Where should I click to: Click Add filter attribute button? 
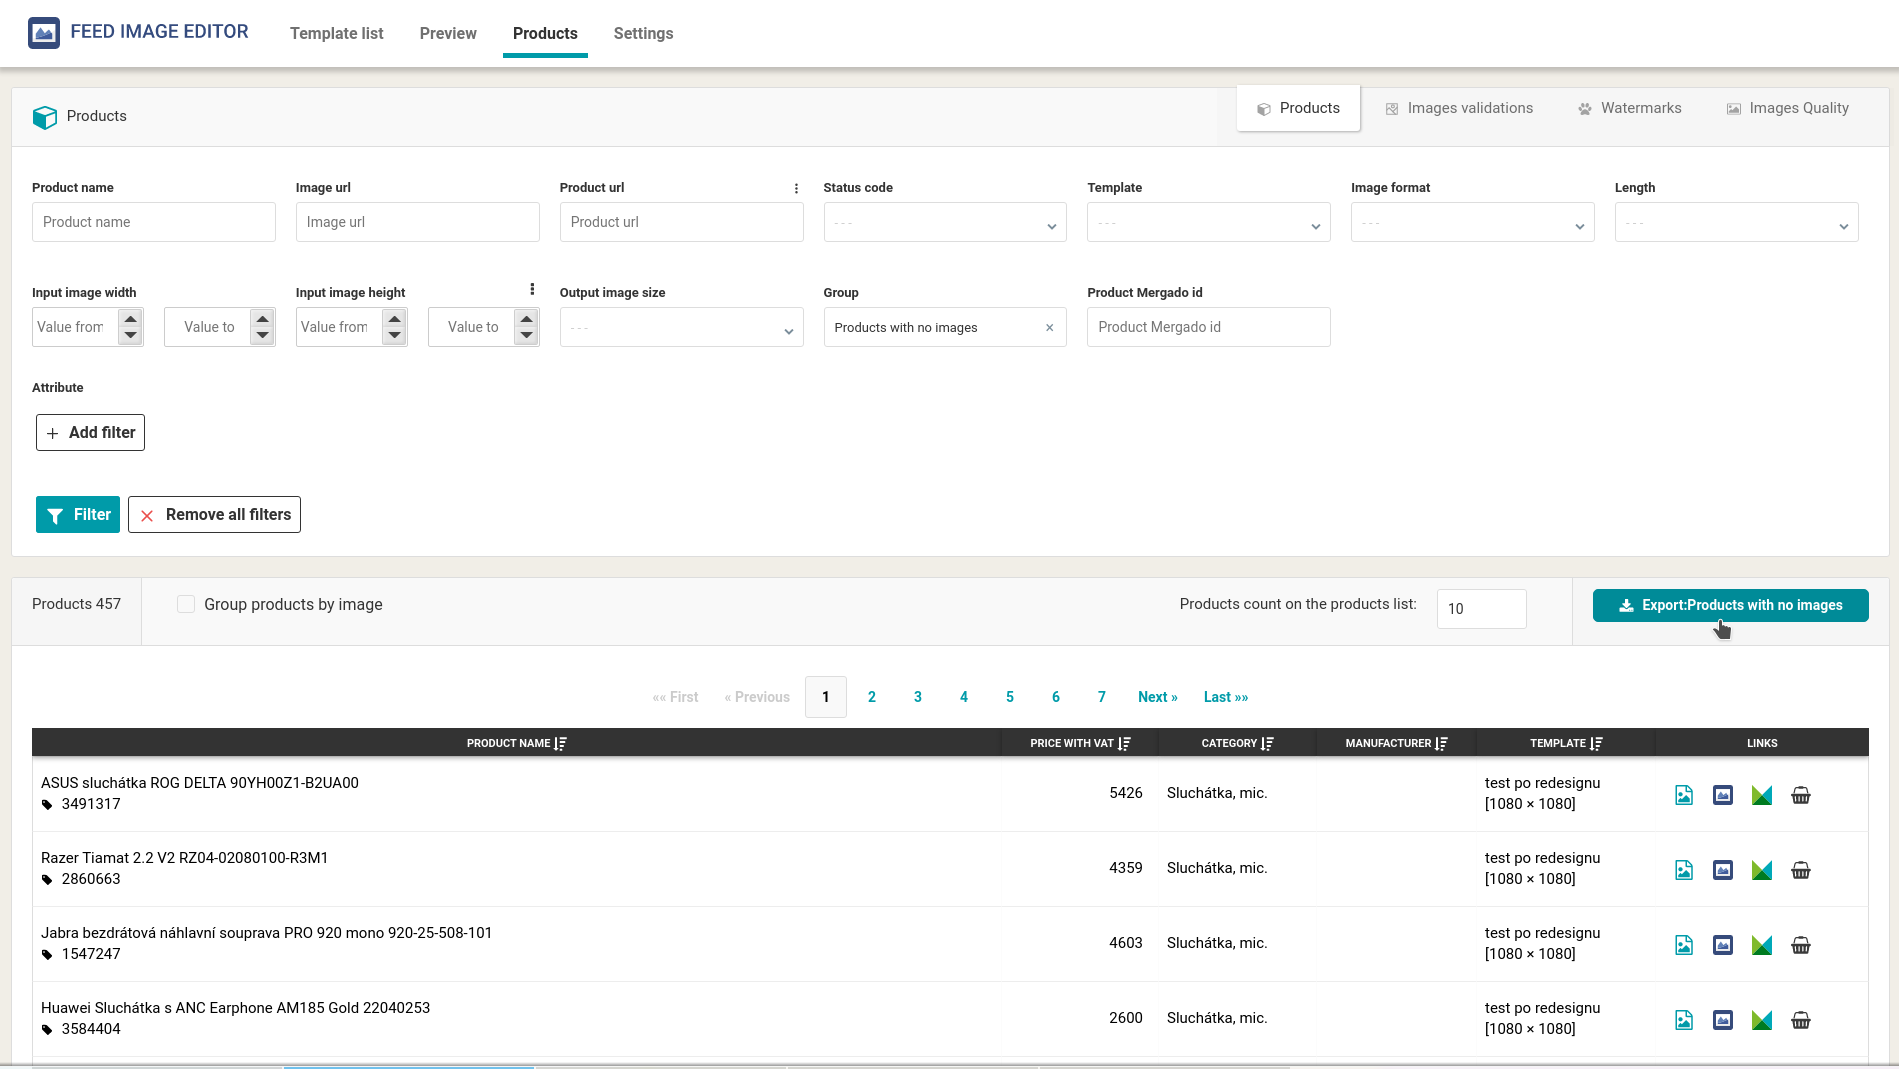tap(90, 432)
